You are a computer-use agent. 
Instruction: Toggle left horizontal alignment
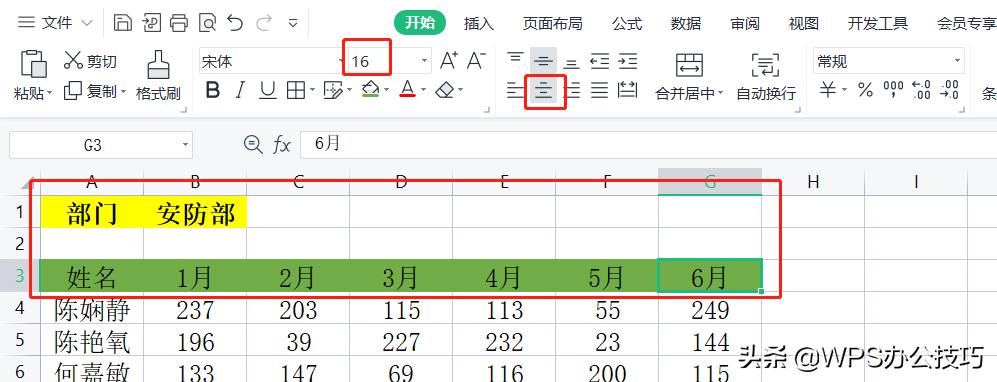(516, 90)
